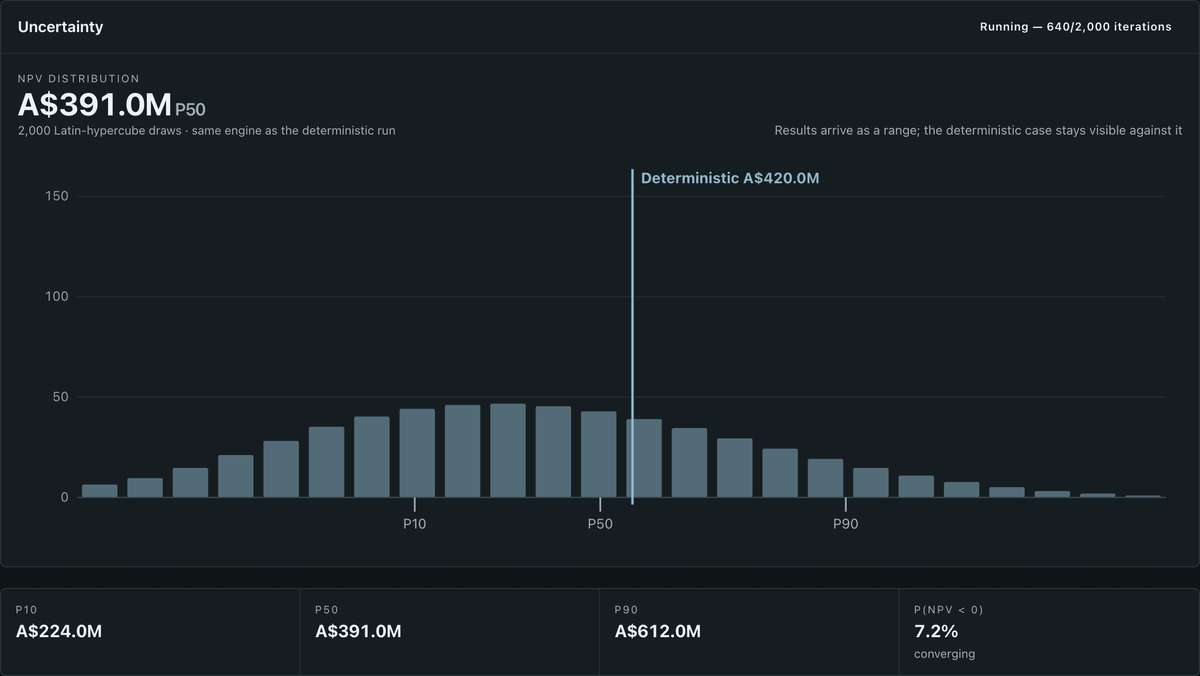Click the 'Results arrive as a range' note
Image resolution: width=1200 pixels, height=676 pixels.
pos(978,131)
